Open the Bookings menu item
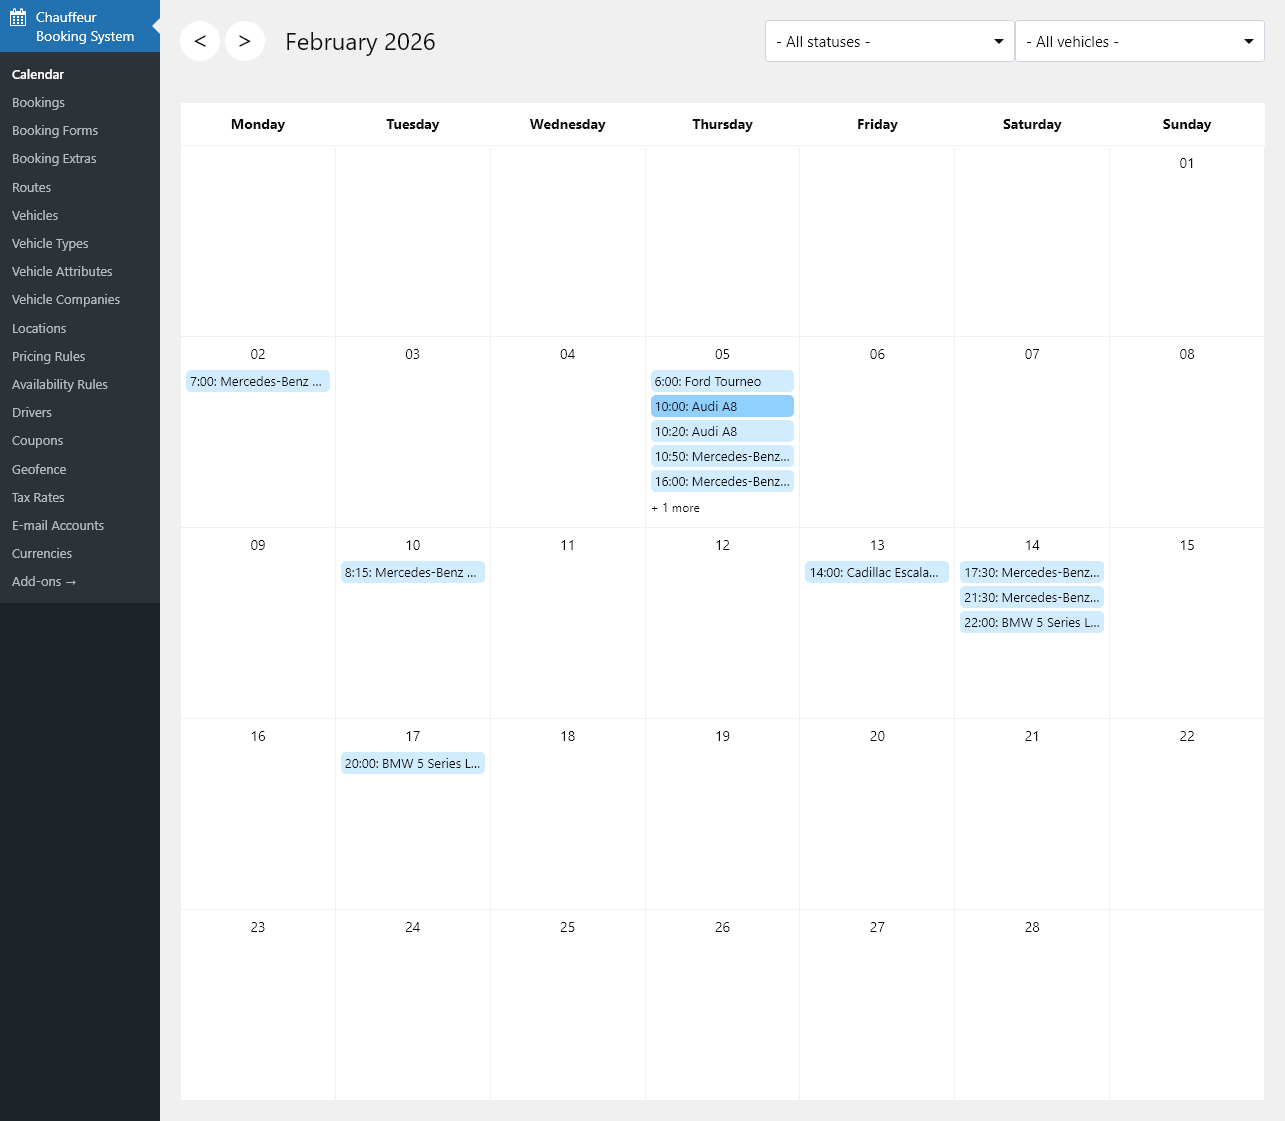The height and width of the screenshot is (1121, 1285). [x=38, y=102]
